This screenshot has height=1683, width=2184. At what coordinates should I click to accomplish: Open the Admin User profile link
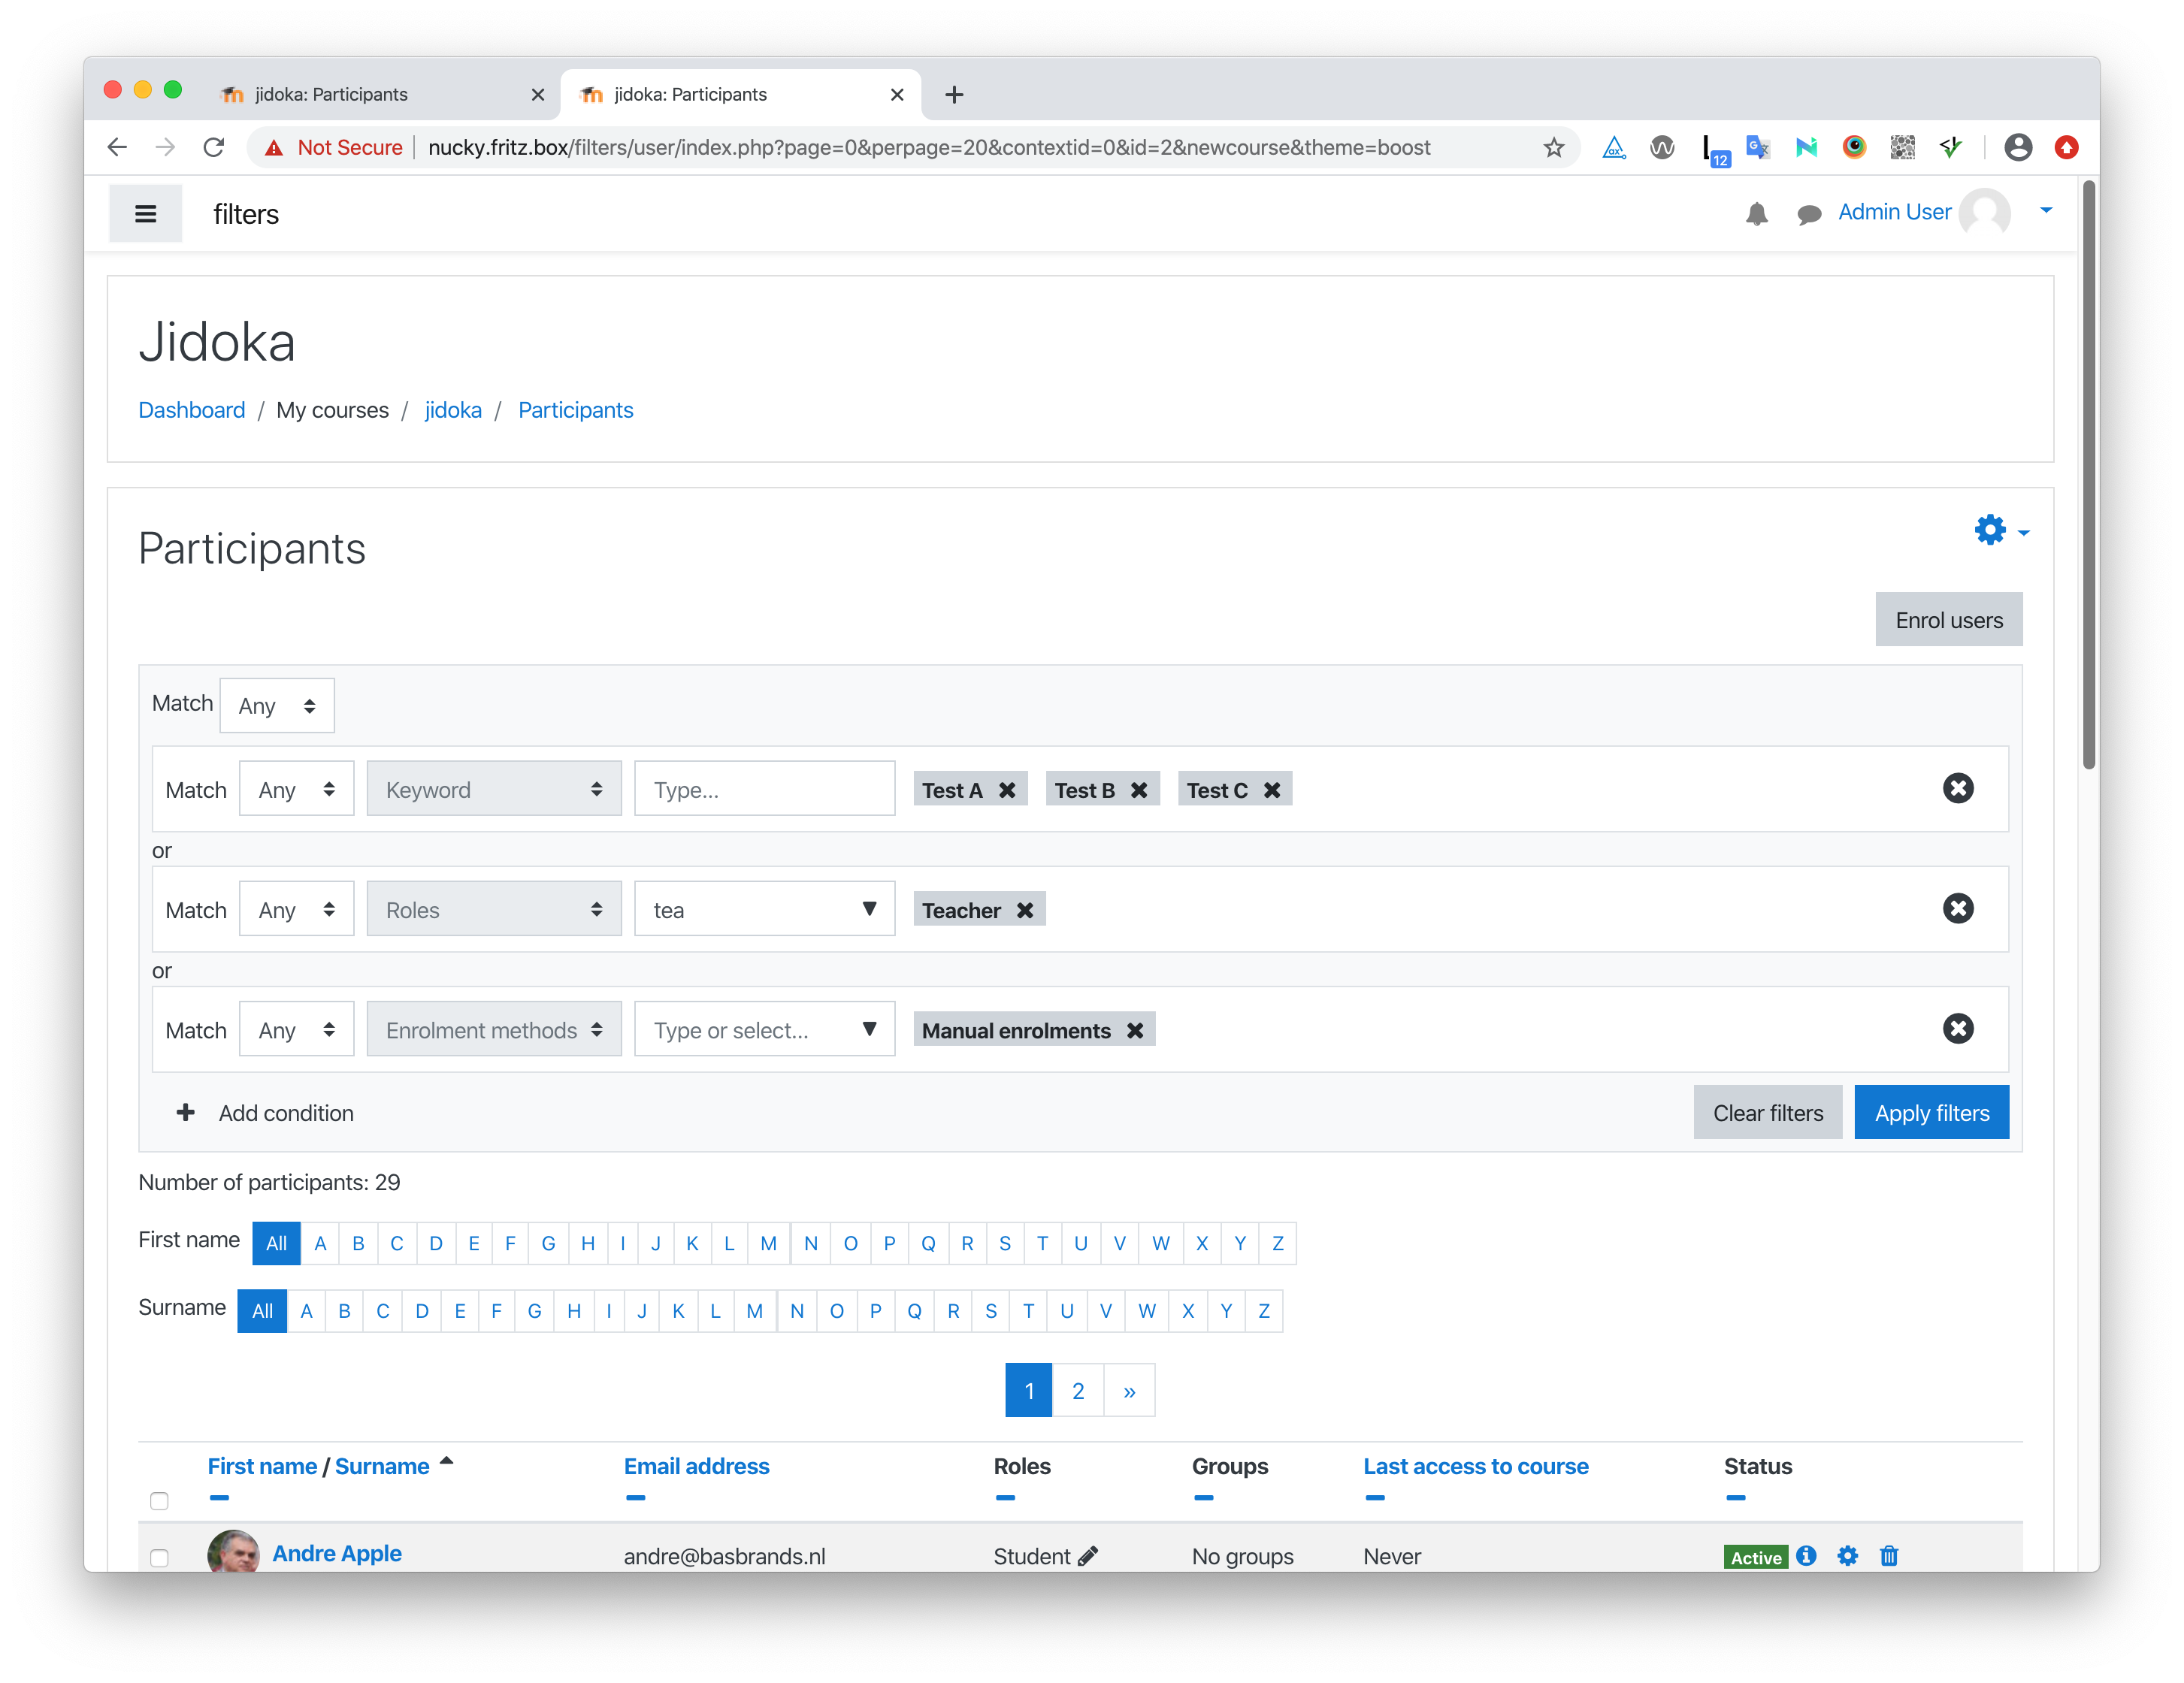[x=1894, y=212]
